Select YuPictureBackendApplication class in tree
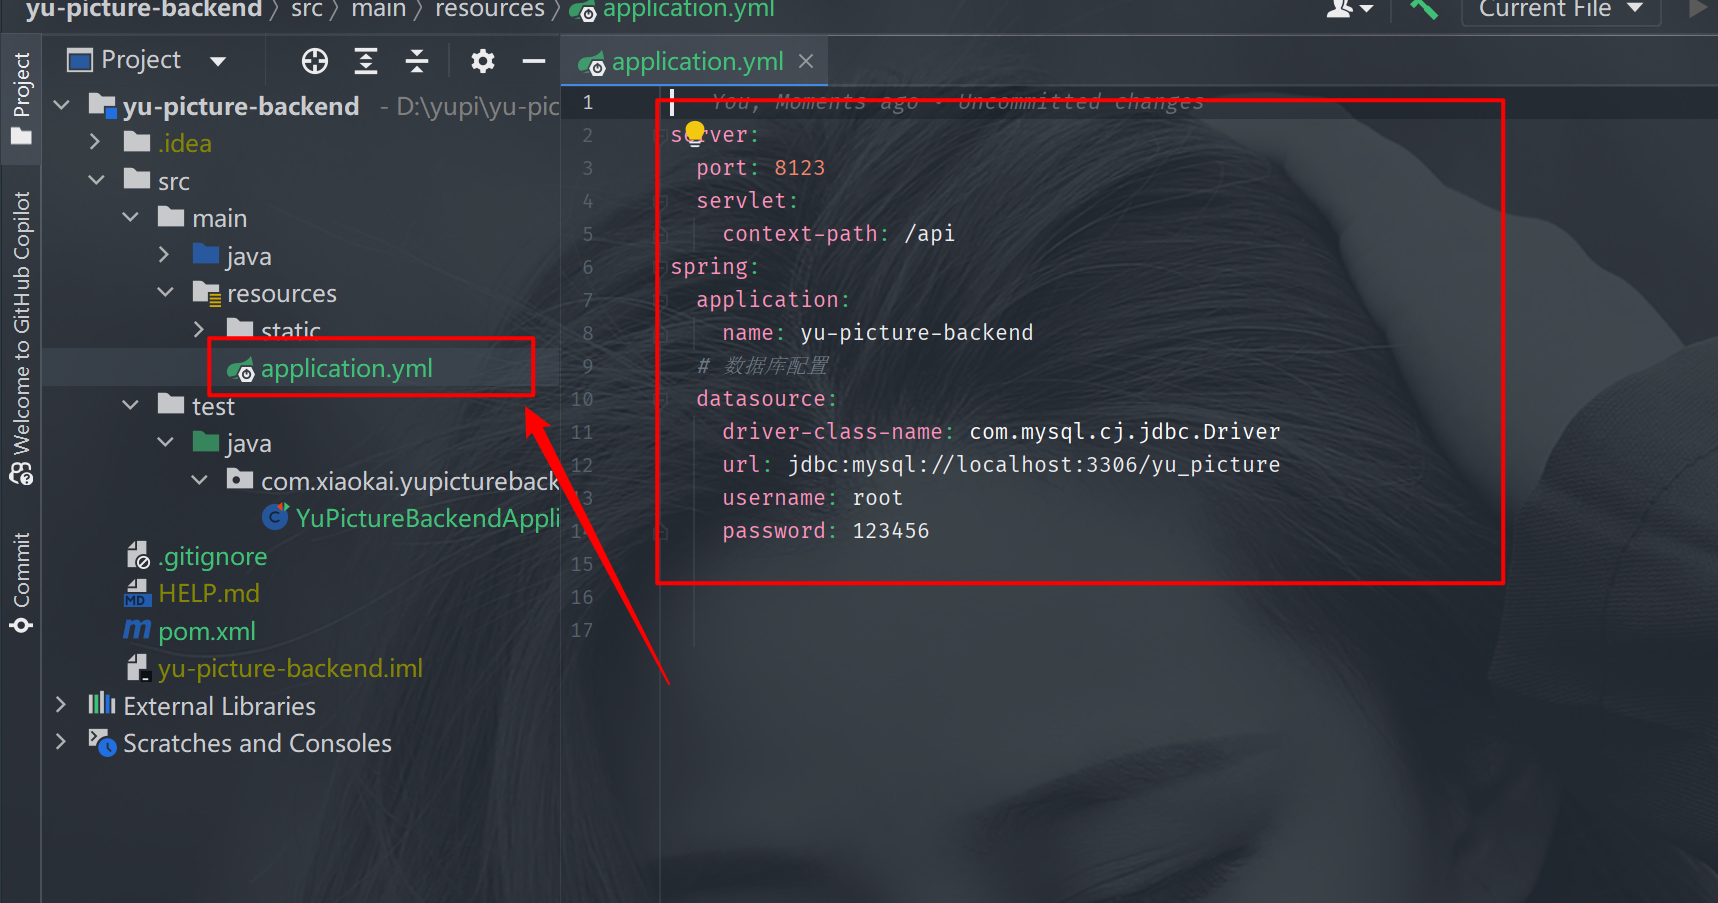The width and height of the screenshot is (1718, 903). point(426,518)
